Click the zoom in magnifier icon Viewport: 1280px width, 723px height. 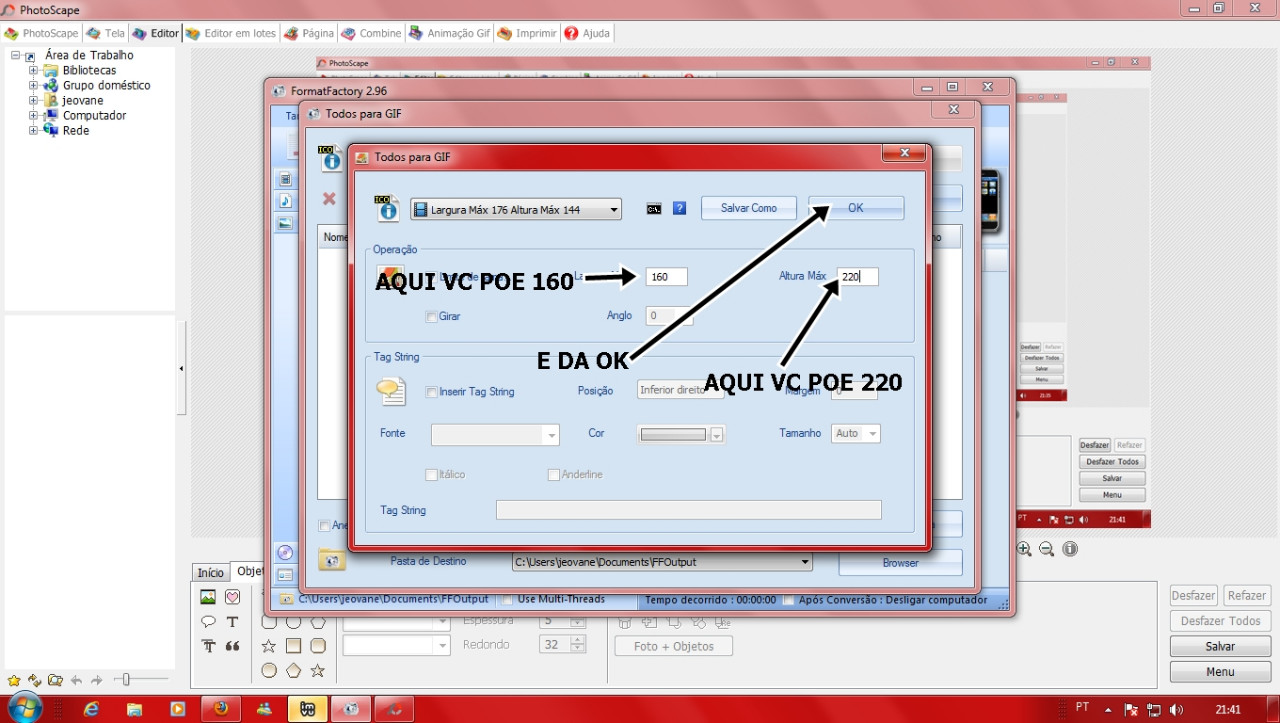(1024, 549)
